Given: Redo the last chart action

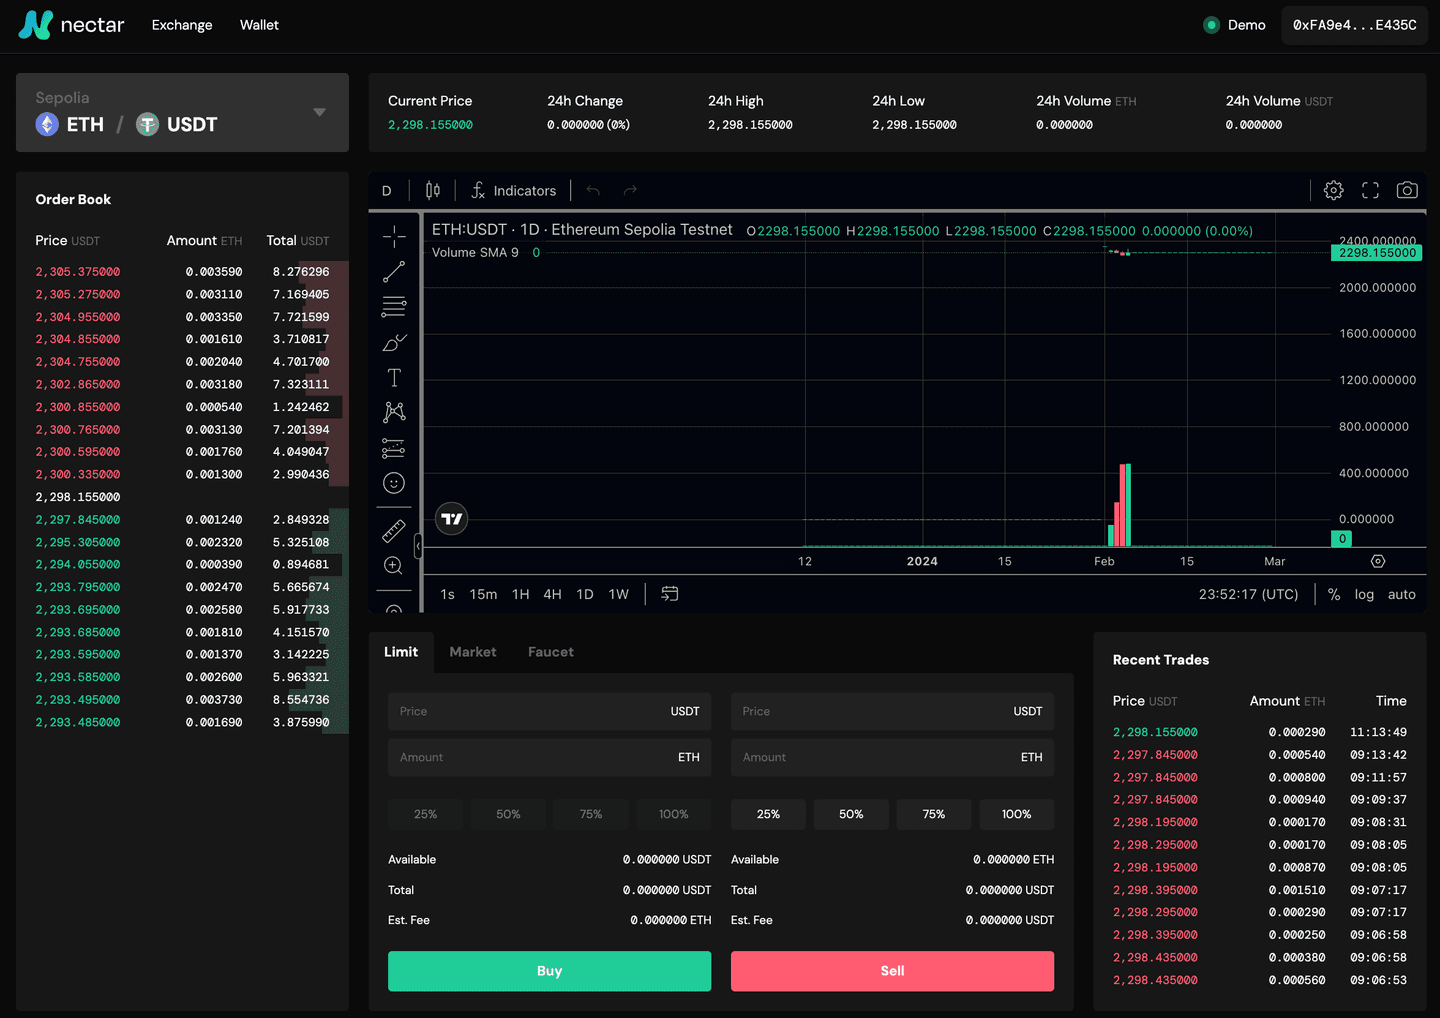Looking at the screenshot, I should tap(630, 190).
